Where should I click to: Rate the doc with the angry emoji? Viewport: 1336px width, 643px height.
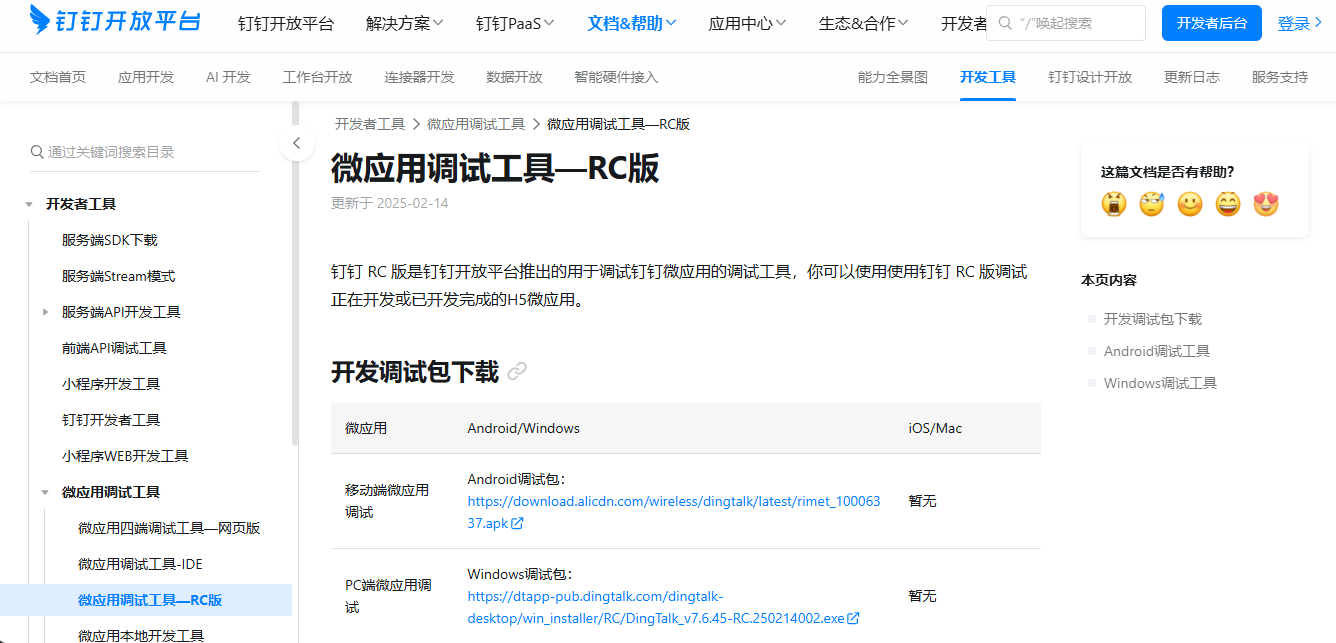tap(1114, 204)
